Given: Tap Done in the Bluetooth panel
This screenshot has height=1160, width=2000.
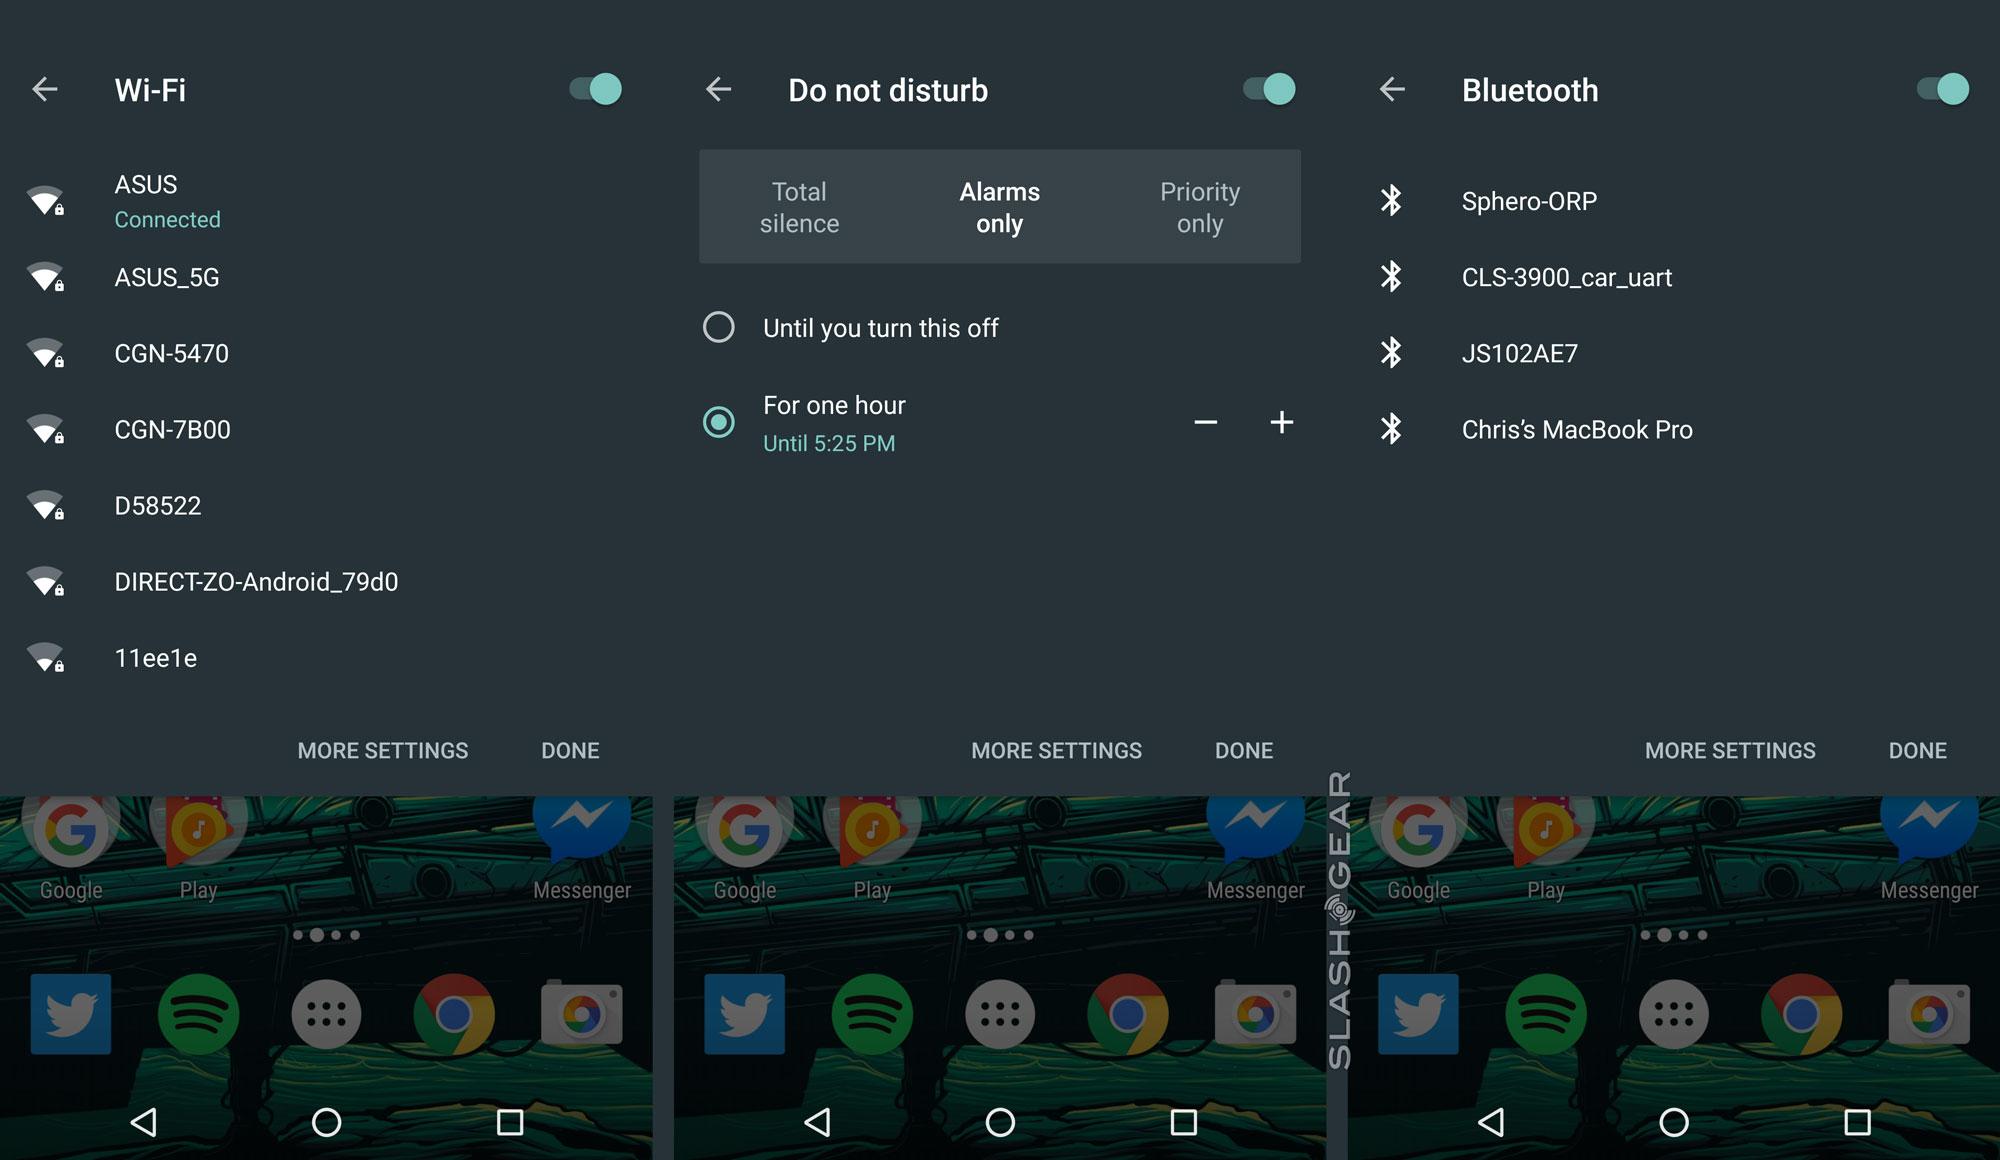Looking at the screenshot, I should (x=1917, y=750).
